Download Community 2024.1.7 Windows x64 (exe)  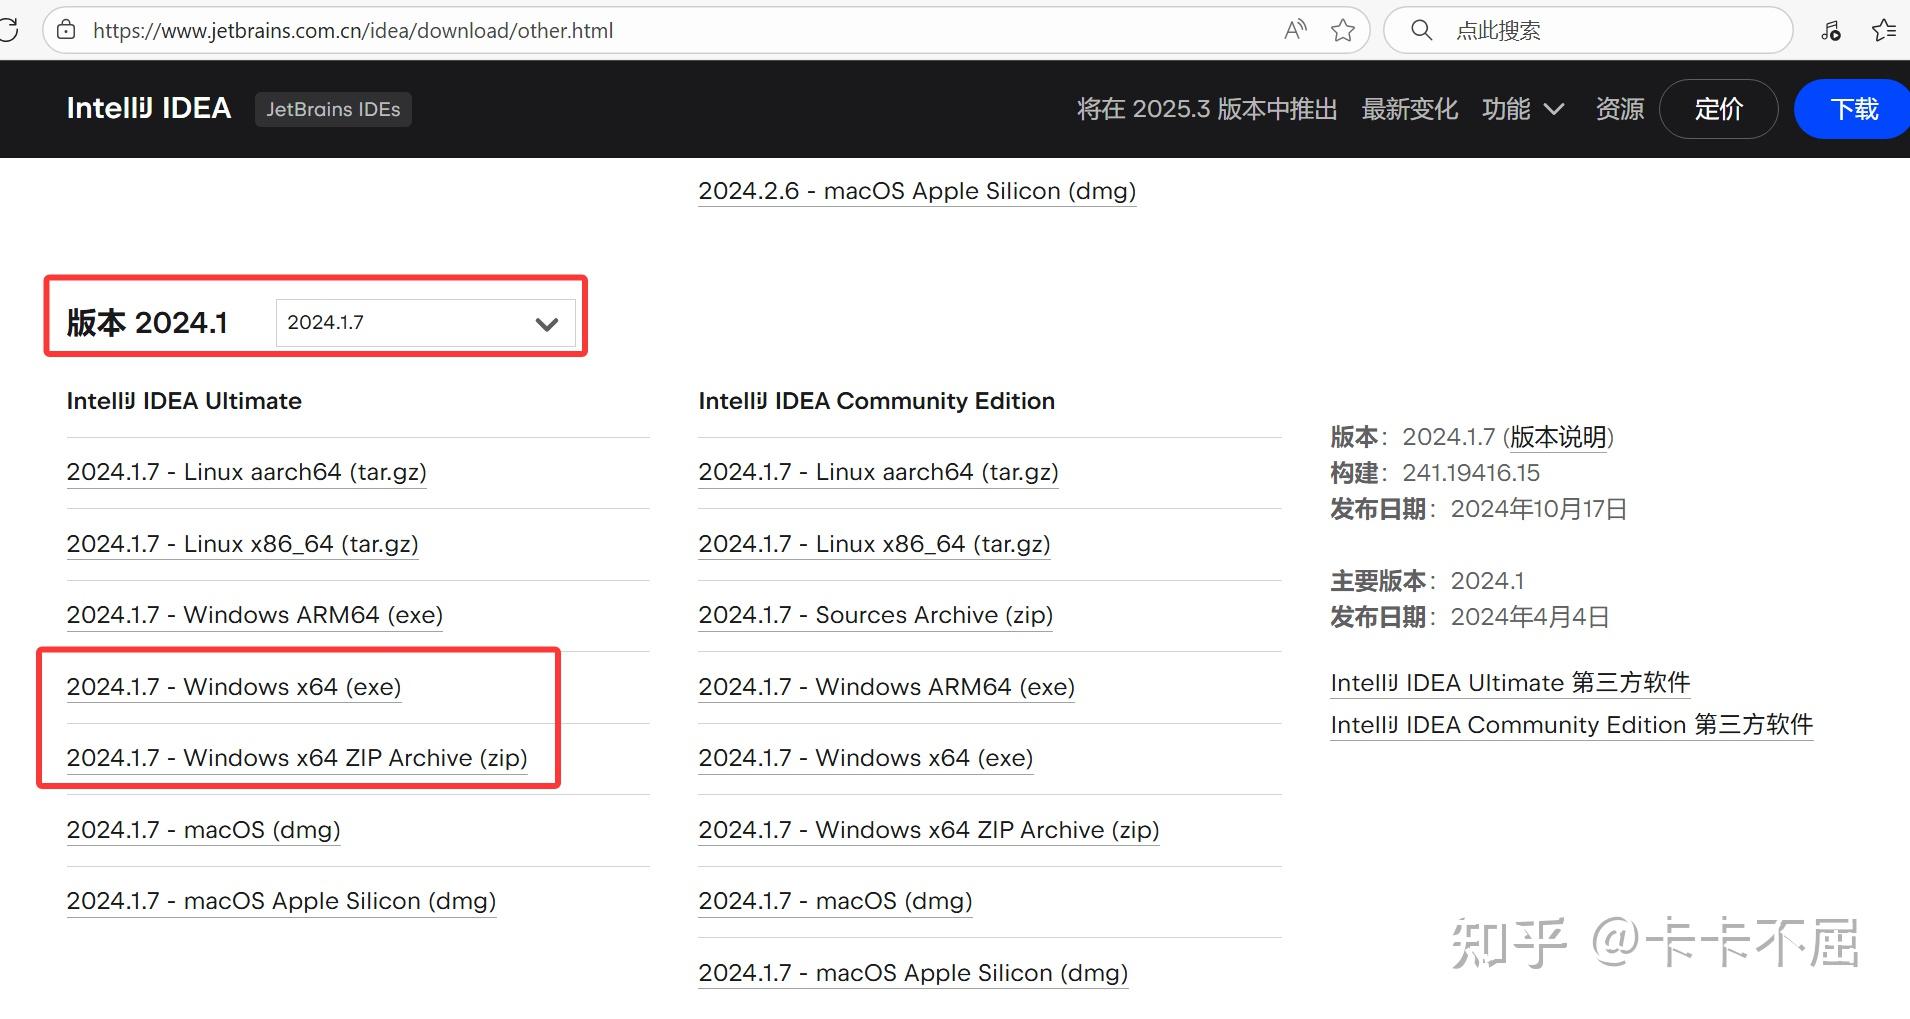click(866, 758)
